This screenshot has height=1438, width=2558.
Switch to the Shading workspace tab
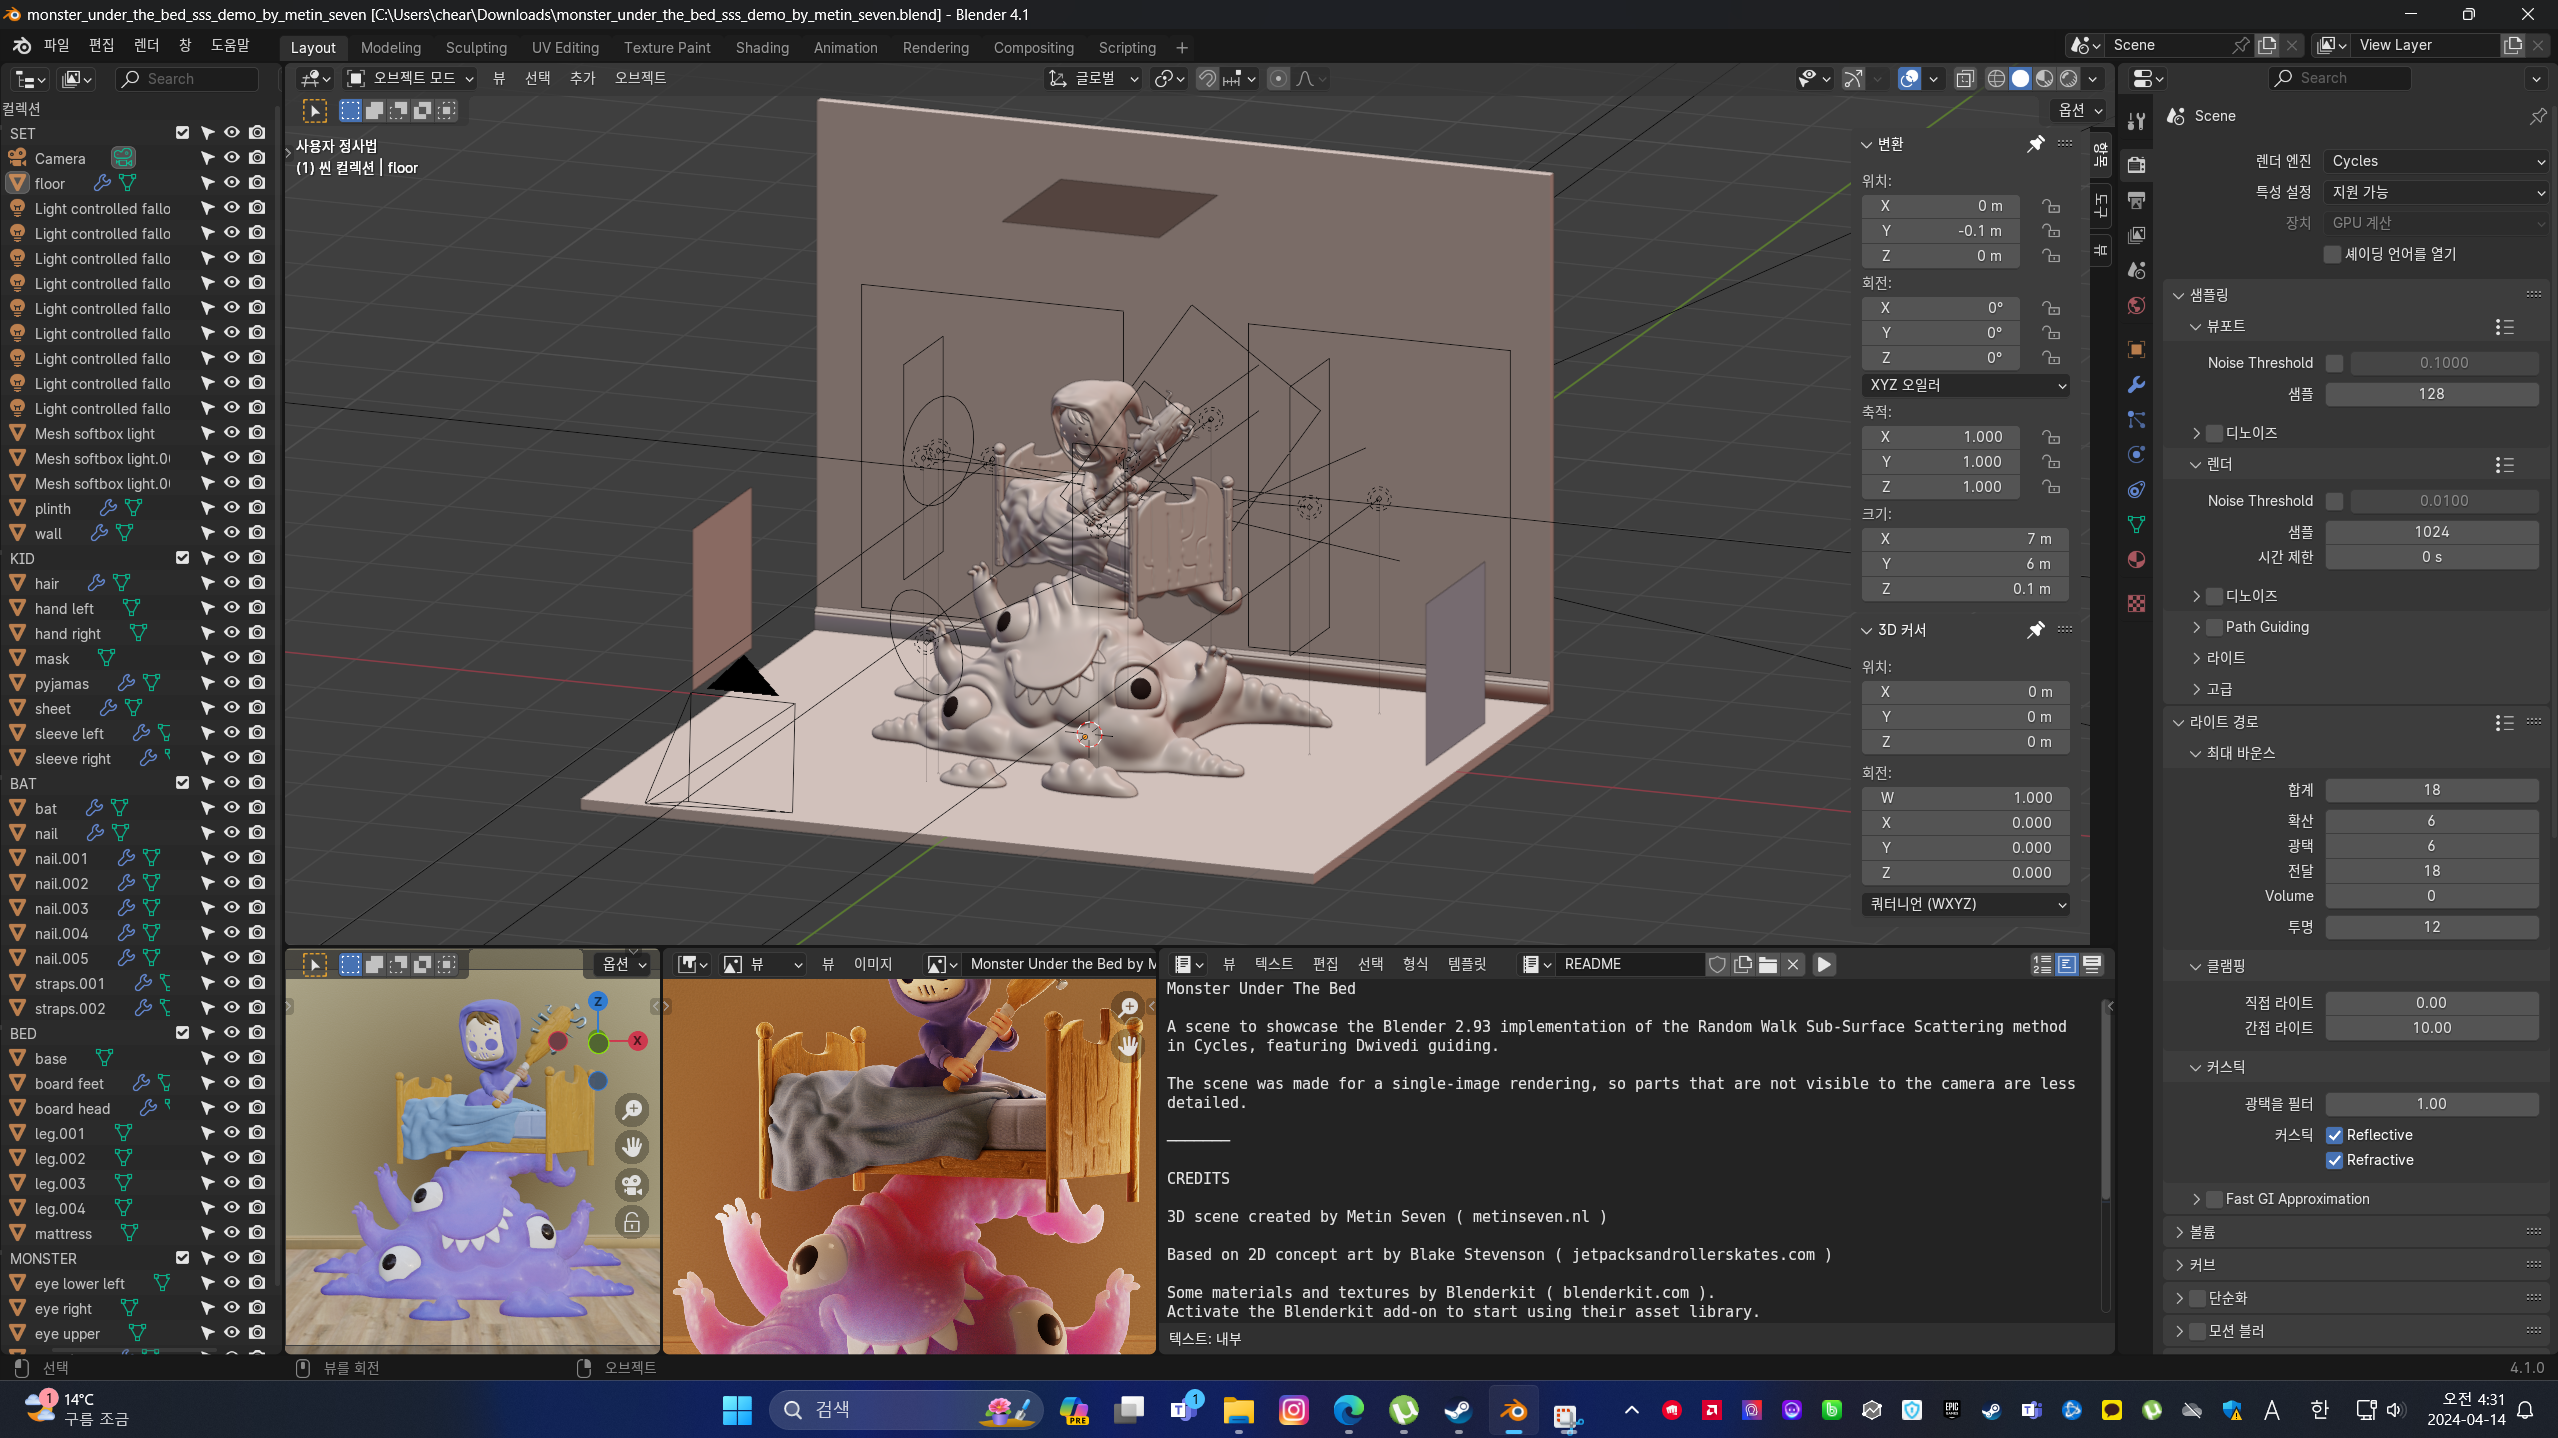pyautogui.click(x=762, y=47)
